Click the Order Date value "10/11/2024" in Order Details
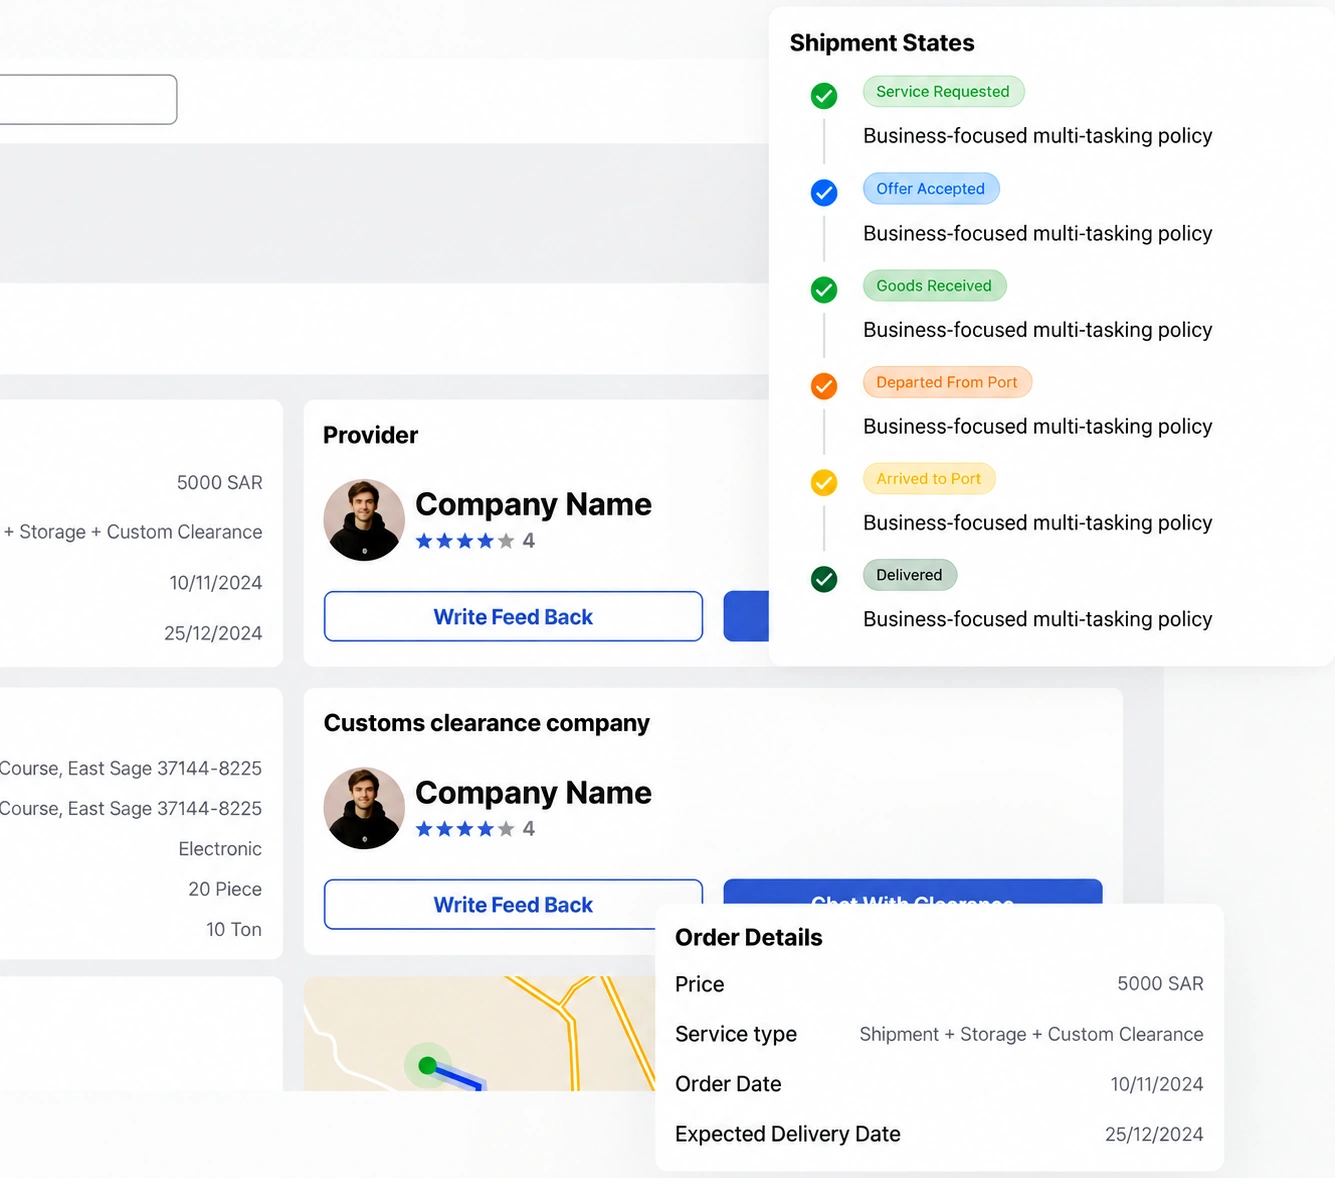 (1157, 1084)
